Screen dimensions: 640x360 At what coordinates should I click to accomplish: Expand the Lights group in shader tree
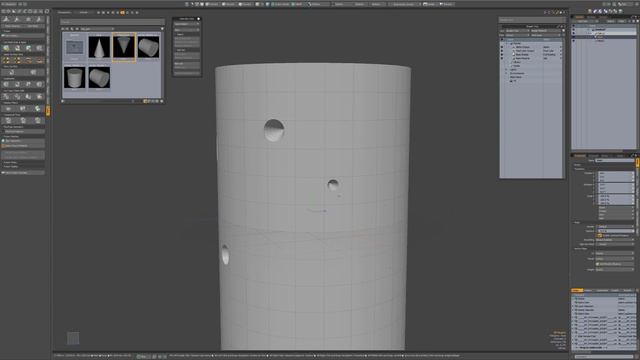tap(507, 69)
